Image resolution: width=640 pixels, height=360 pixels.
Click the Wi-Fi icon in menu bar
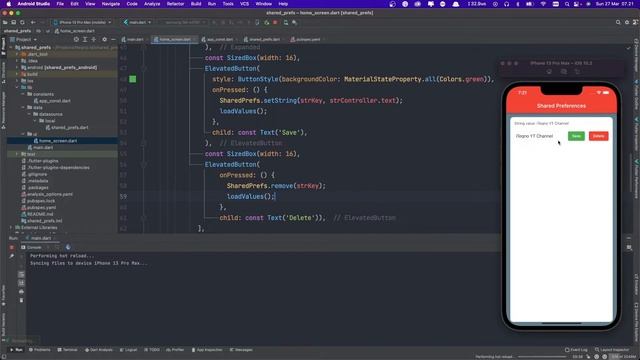tap(543, 4)
